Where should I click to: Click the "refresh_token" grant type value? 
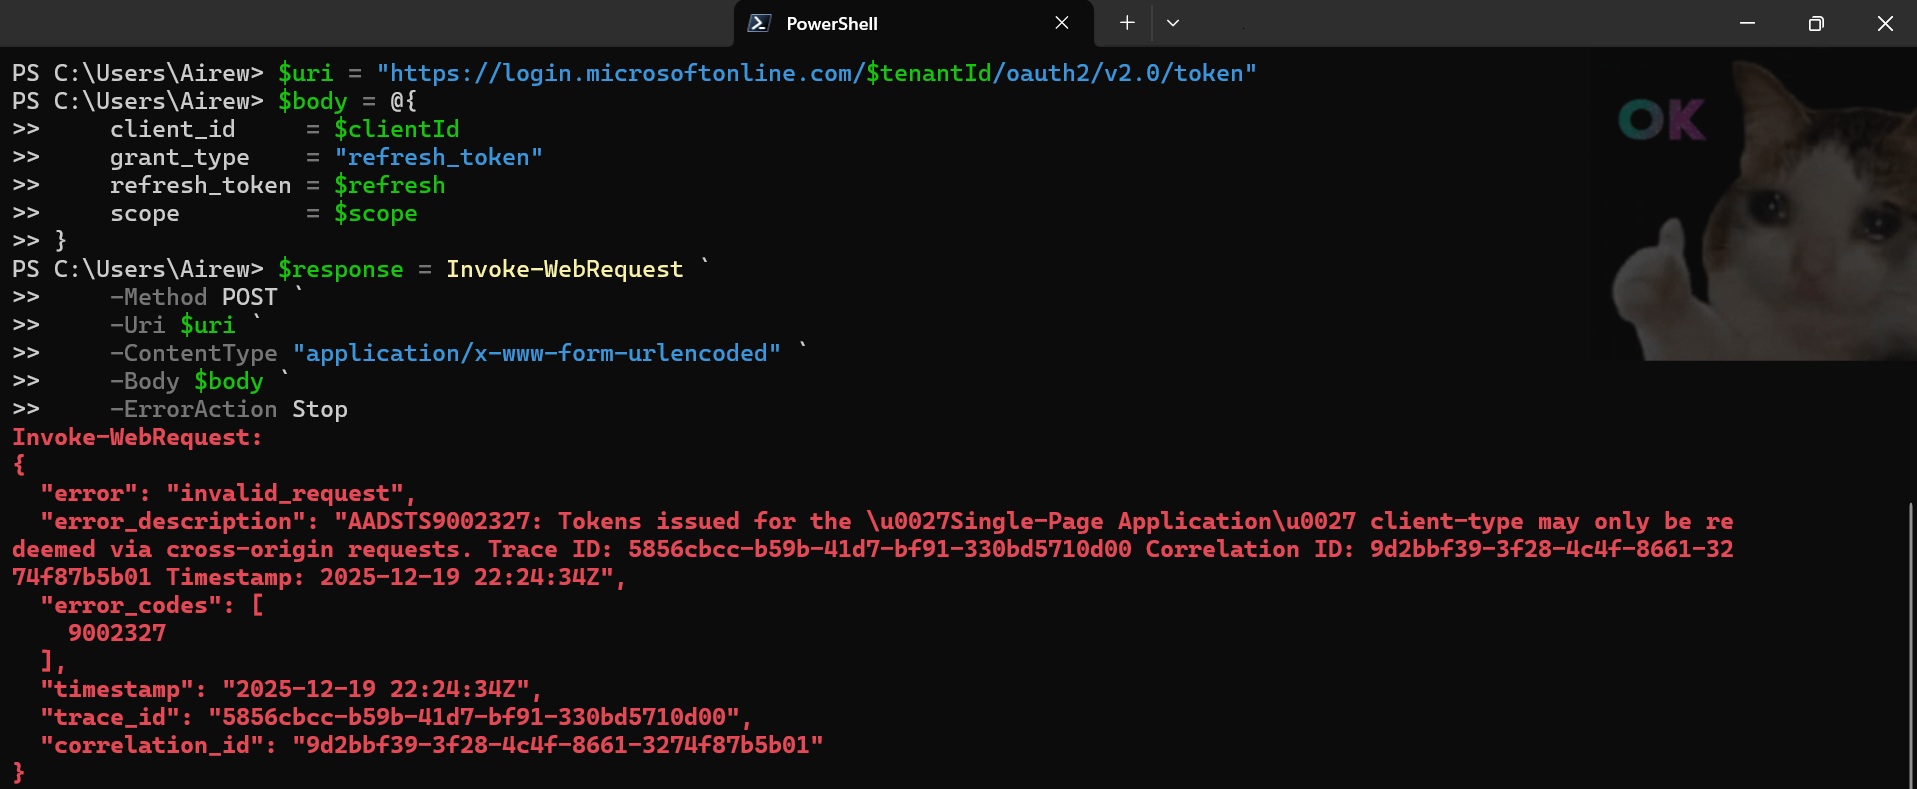pyautogui.click(x=438, y=157)
